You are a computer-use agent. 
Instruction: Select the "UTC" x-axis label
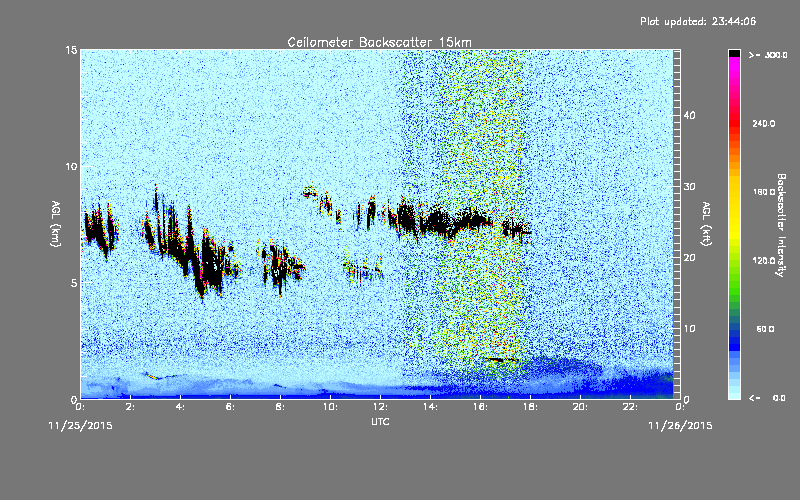380,421
